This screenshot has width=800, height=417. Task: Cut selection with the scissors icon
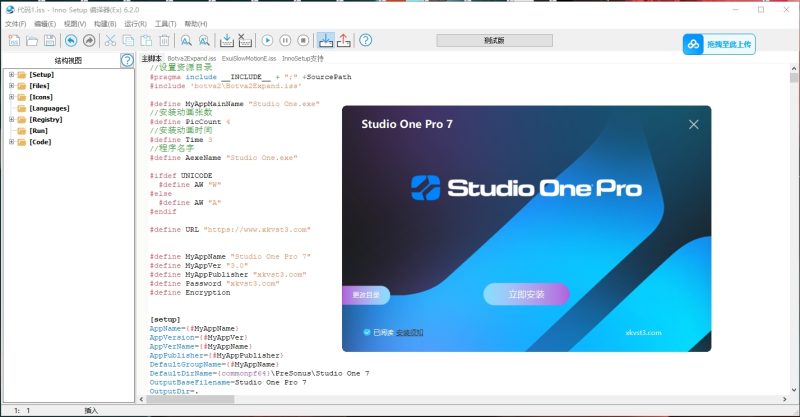(110, 40)
